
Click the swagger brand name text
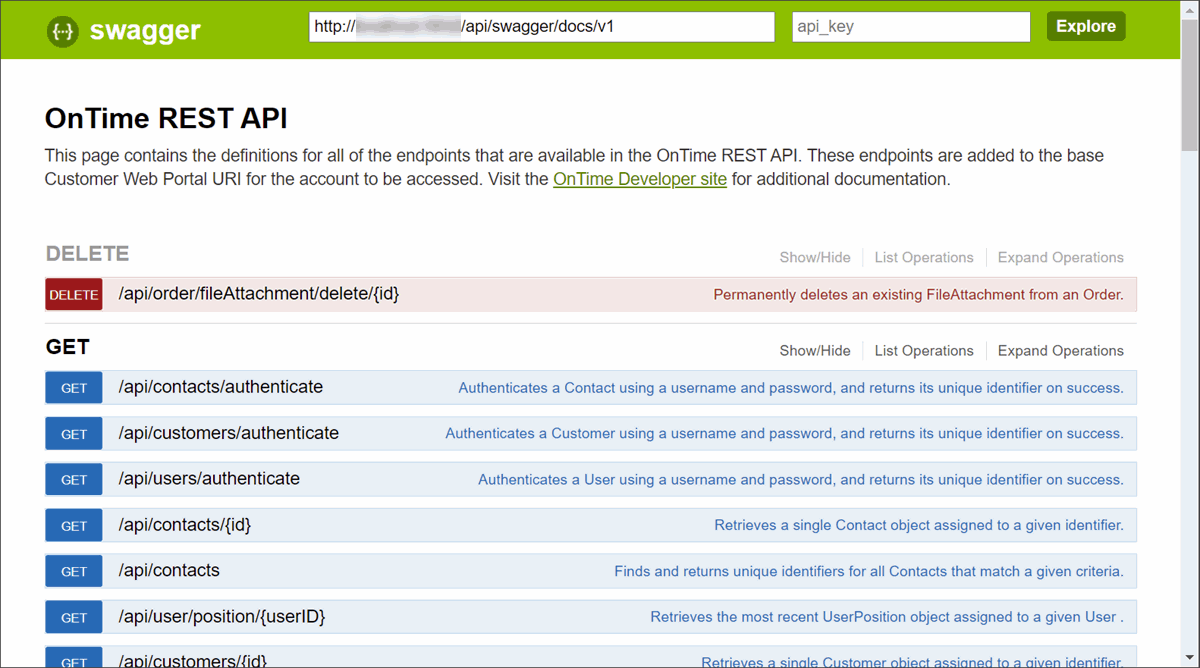(145, 31)
